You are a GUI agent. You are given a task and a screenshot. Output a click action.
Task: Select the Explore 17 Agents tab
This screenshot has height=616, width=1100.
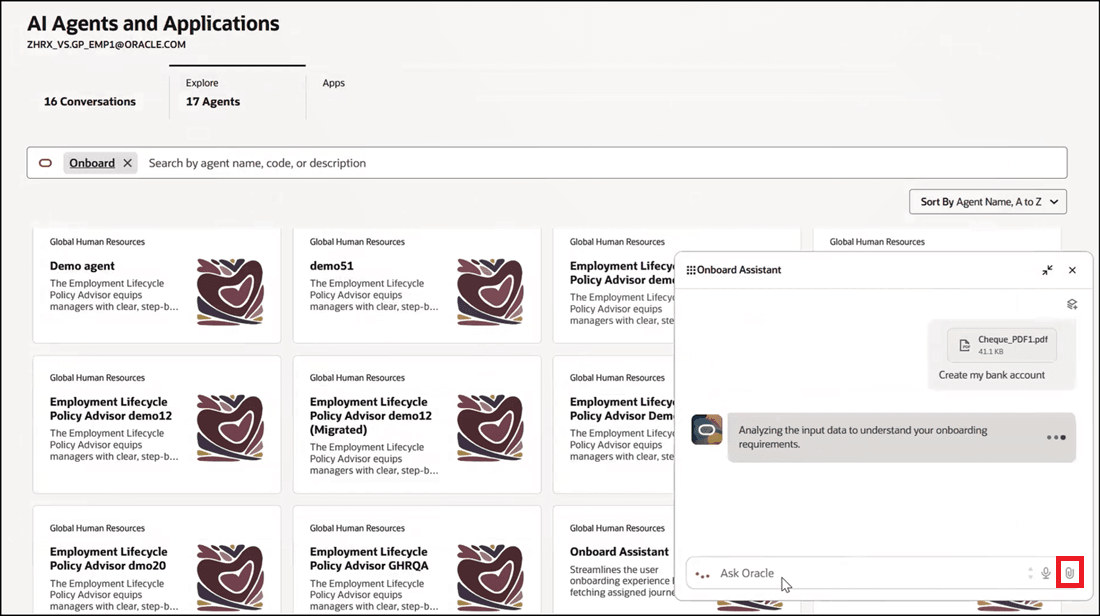[x=237, y=93]
